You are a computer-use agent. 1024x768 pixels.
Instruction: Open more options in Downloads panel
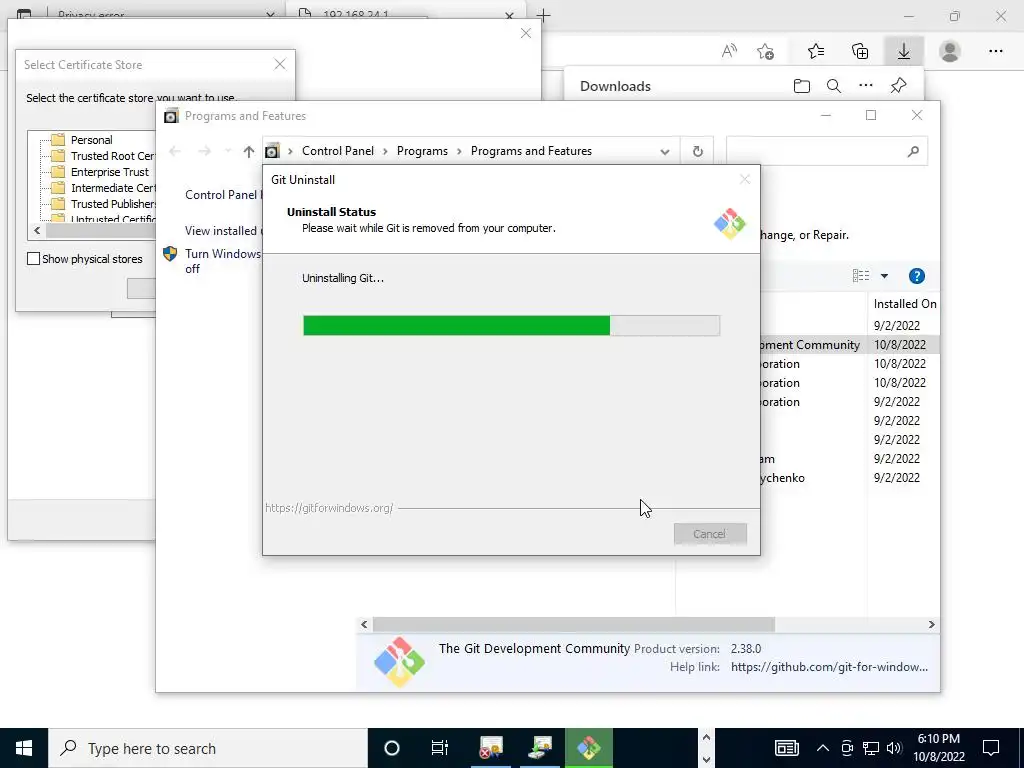pos(866,86)
